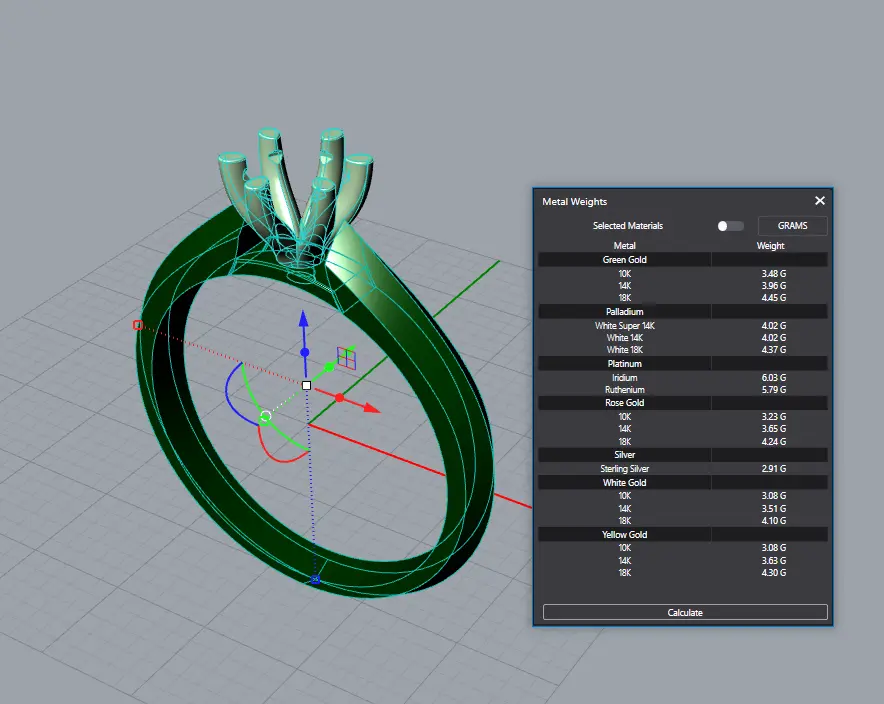
Task: Click the blue scale dot on gumball
Action: click(306, 352)
